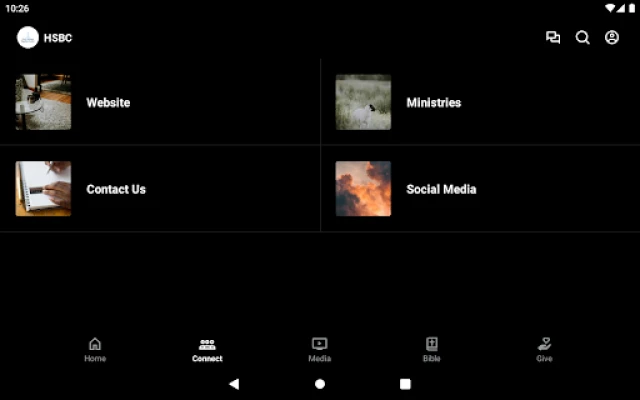Image resolution: width=640 pixels, height=400 pixels.
Task: Open the messages chat icon
Action: pos(553,38)
